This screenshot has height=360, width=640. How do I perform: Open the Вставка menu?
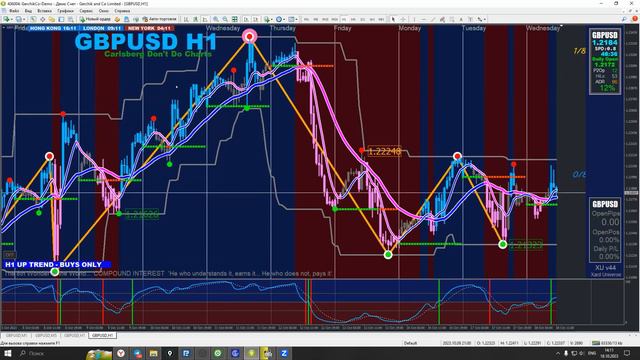click(44, 11)
